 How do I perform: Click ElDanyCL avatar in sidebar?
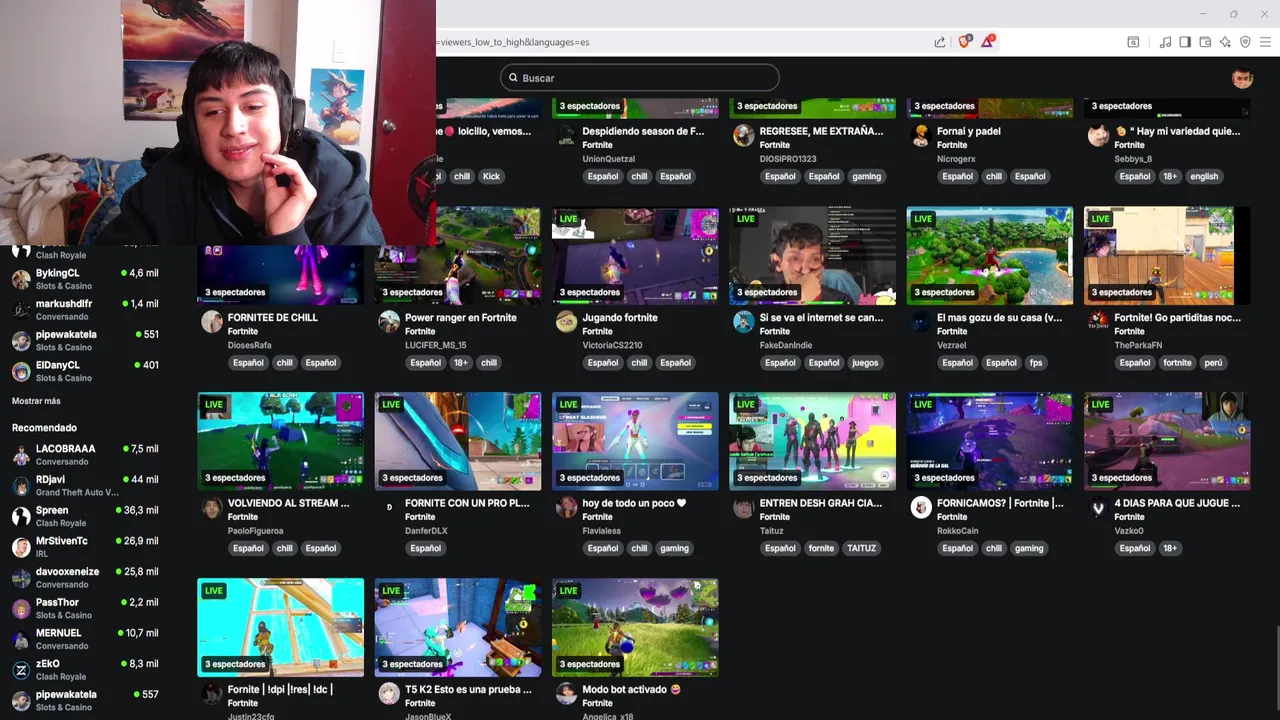21,371
